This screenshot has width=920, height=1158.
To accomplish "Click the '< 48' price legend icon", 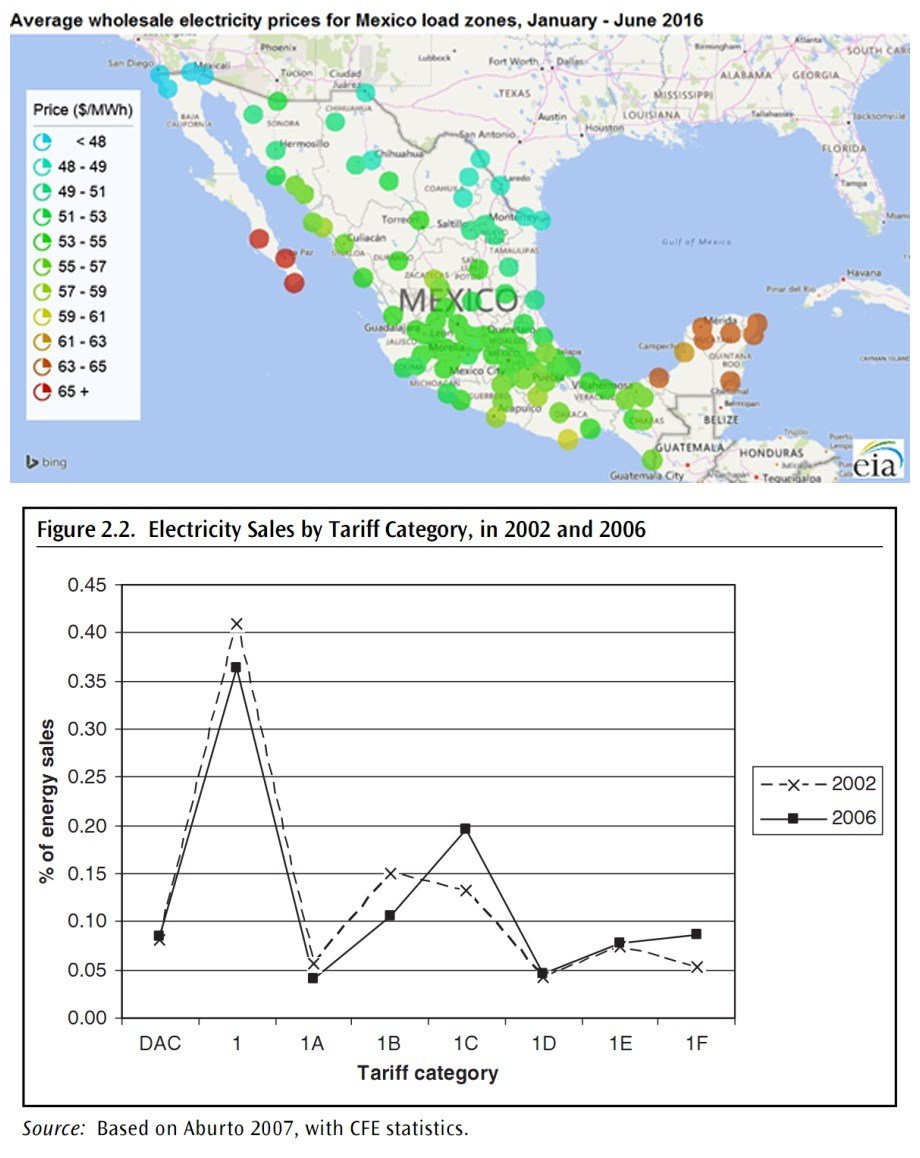I will point(42,141).
